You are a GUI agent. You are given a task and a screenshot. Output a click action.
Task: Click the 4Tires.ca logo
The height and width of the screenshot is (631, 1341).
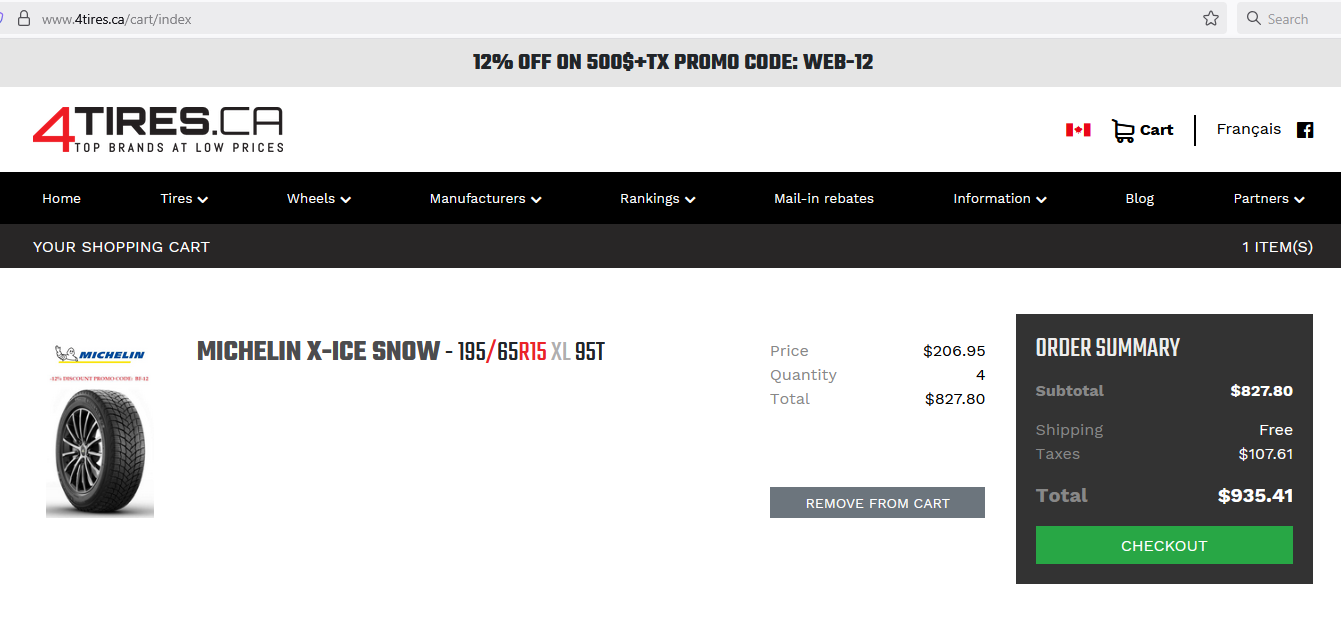(158, 129)
